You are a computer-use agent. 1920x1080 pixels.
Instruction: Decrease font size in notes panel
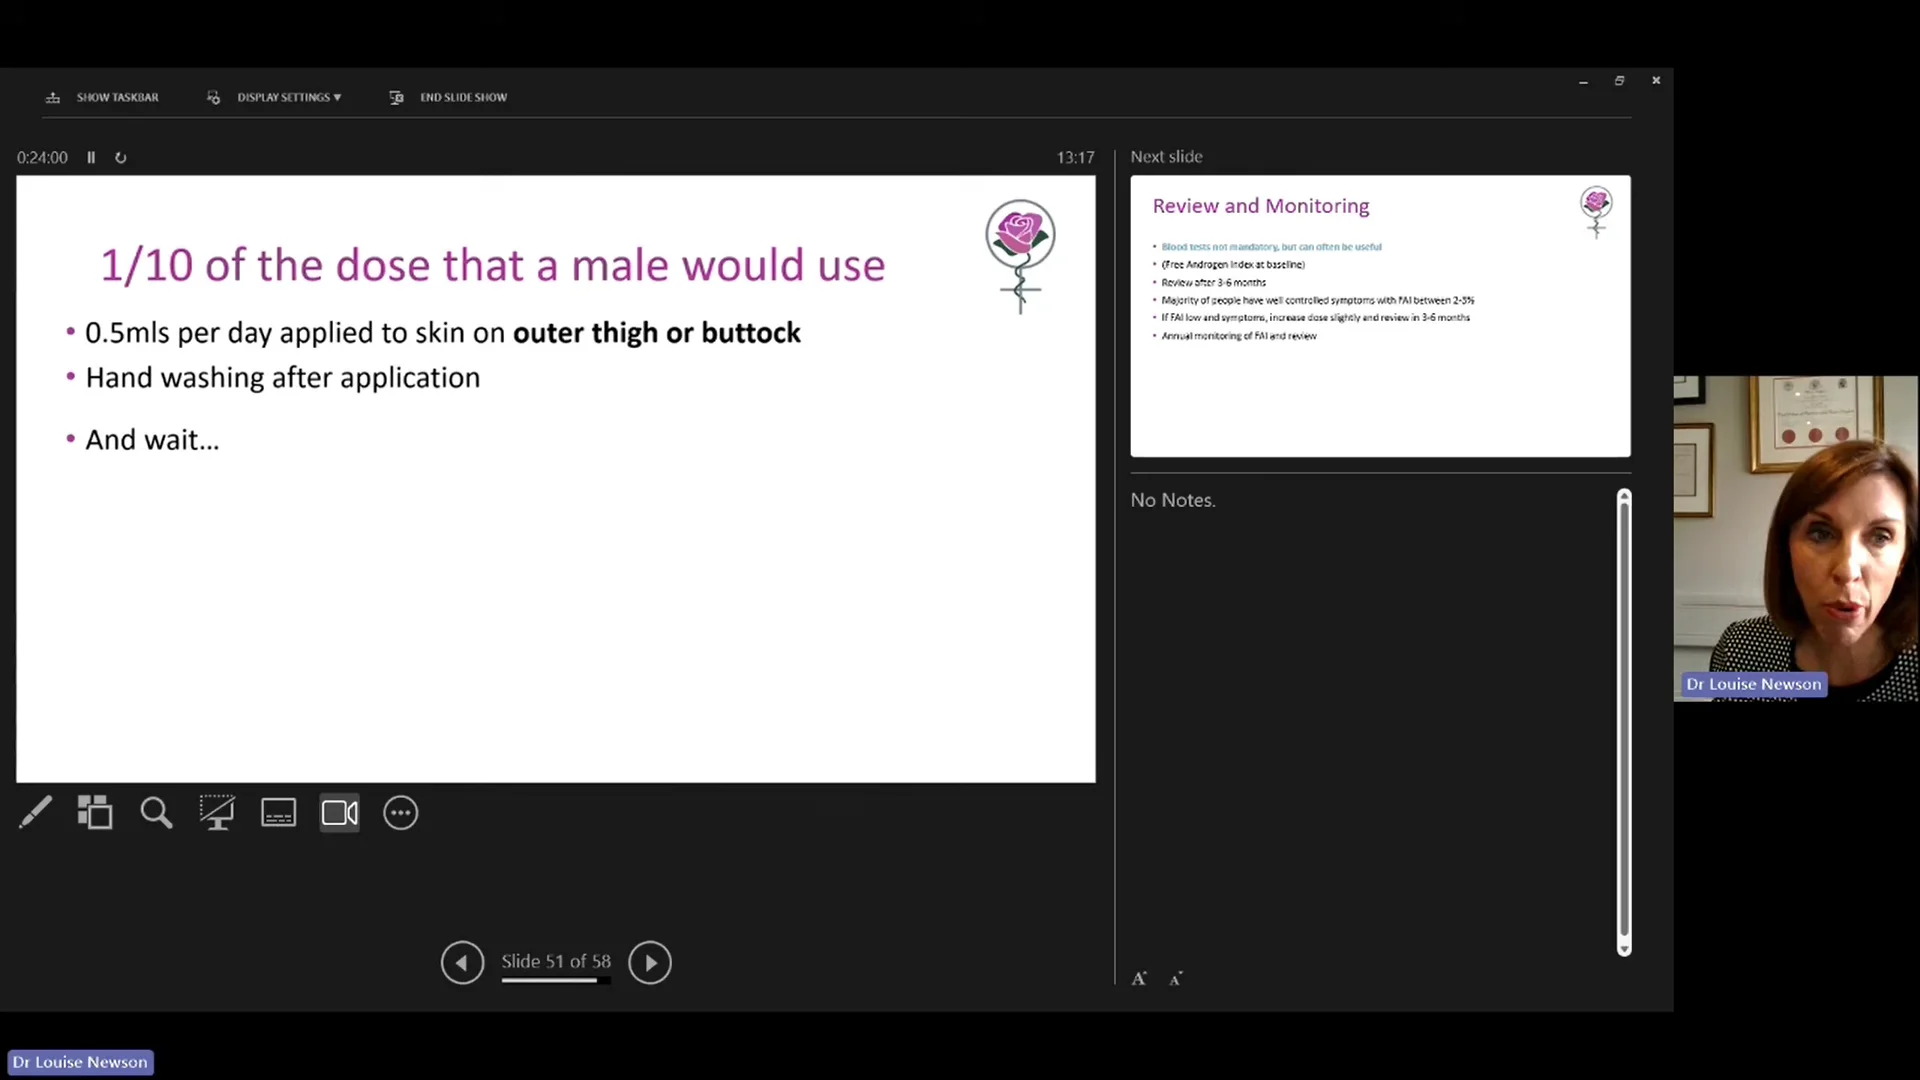[1176, 978]
